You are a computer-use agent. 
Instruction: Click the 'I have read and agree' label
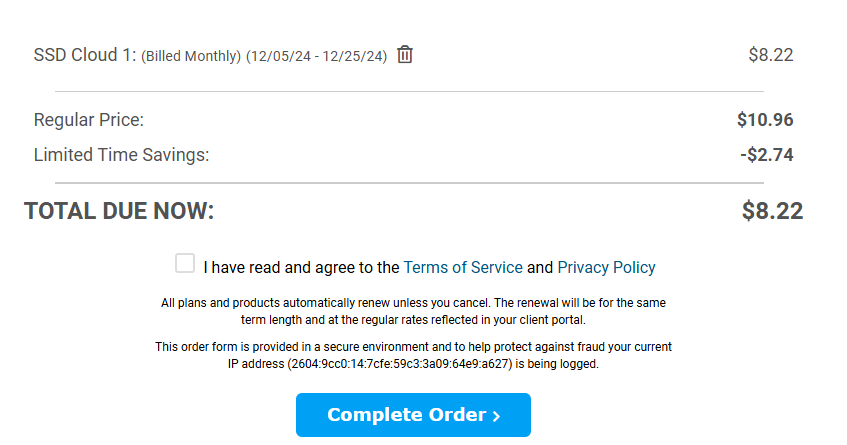pos(301,267)
